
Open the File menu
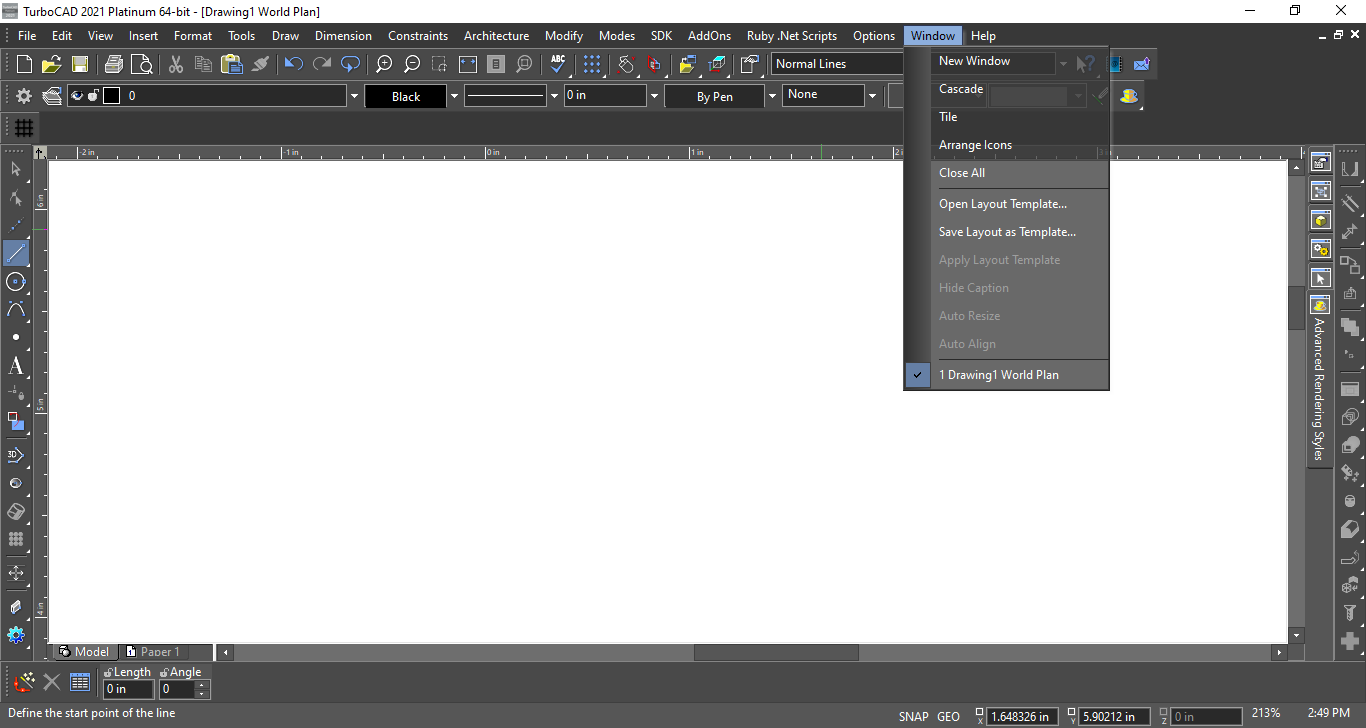pos(27,36)
